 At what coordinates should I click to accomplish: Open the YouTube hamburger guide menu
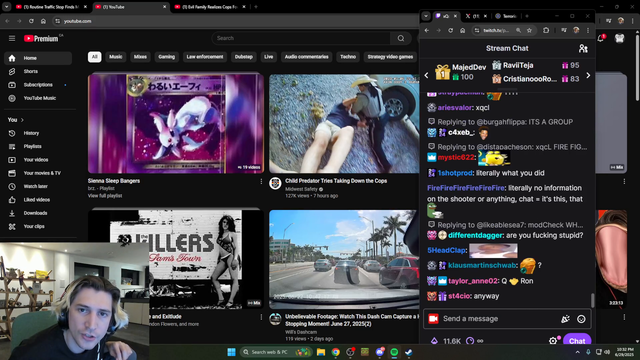[x=12, y=38]
